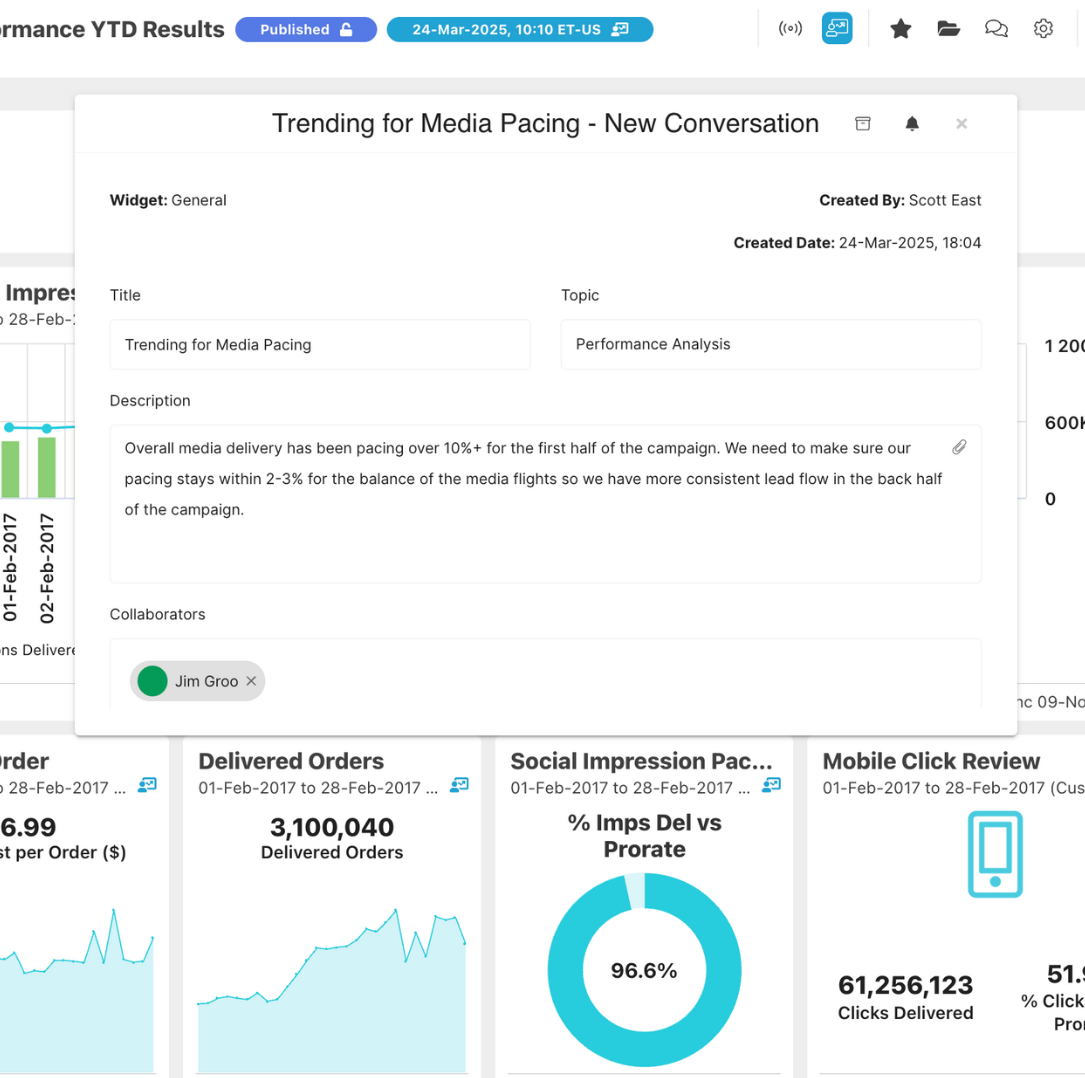Open the settings gear icon
The height and width of the screenshot is (1078, 1085).
1043,29
